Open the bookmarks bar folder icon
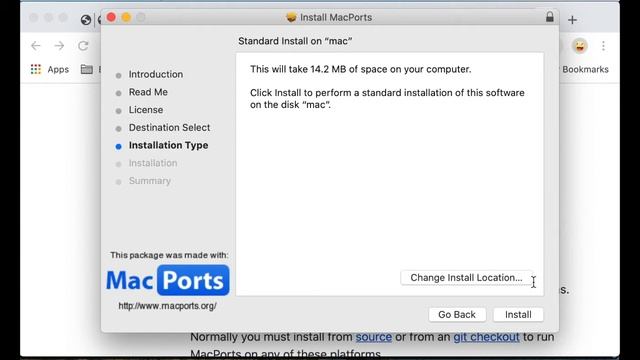The image size is (640, 360). tap(87, 69)
